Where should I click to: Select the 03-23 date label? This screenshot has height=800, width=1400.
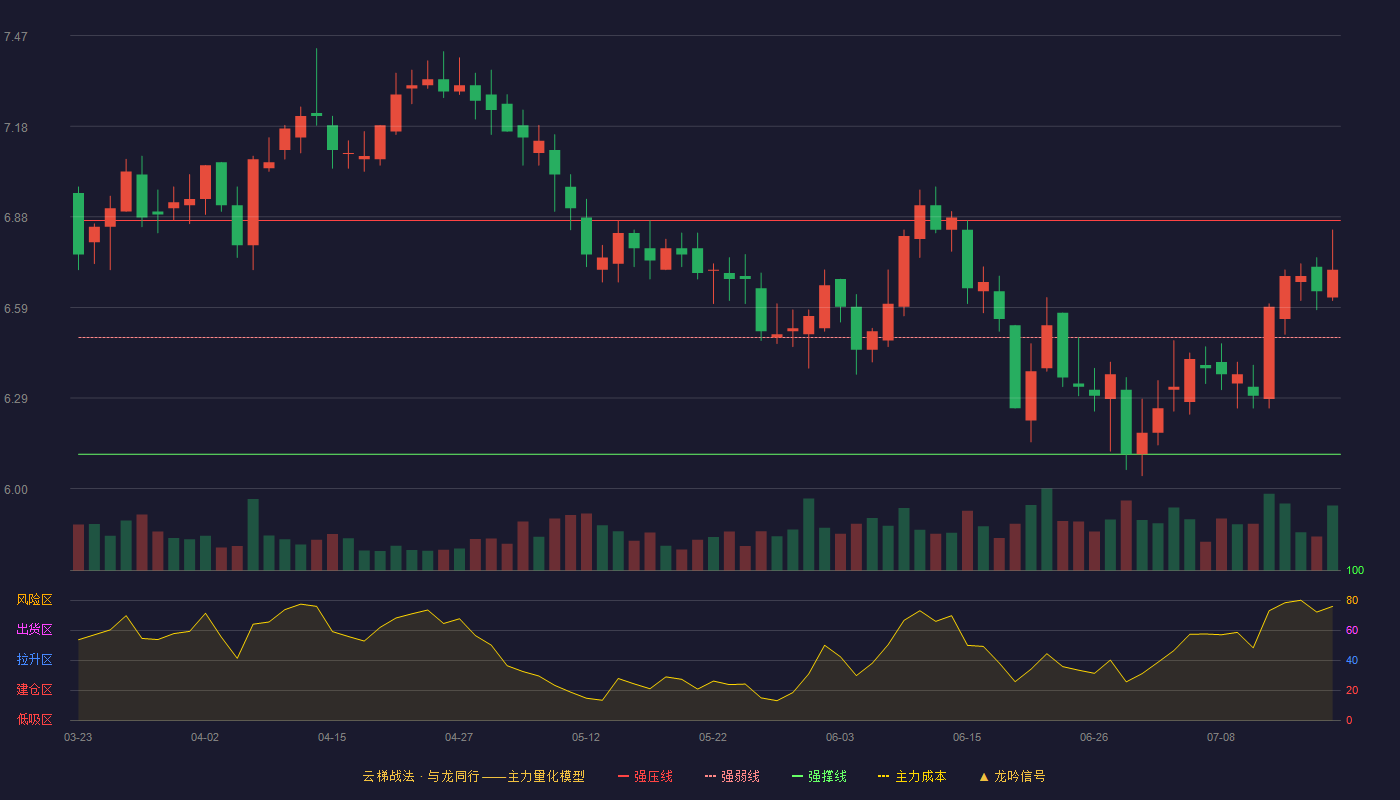[78, 737]
